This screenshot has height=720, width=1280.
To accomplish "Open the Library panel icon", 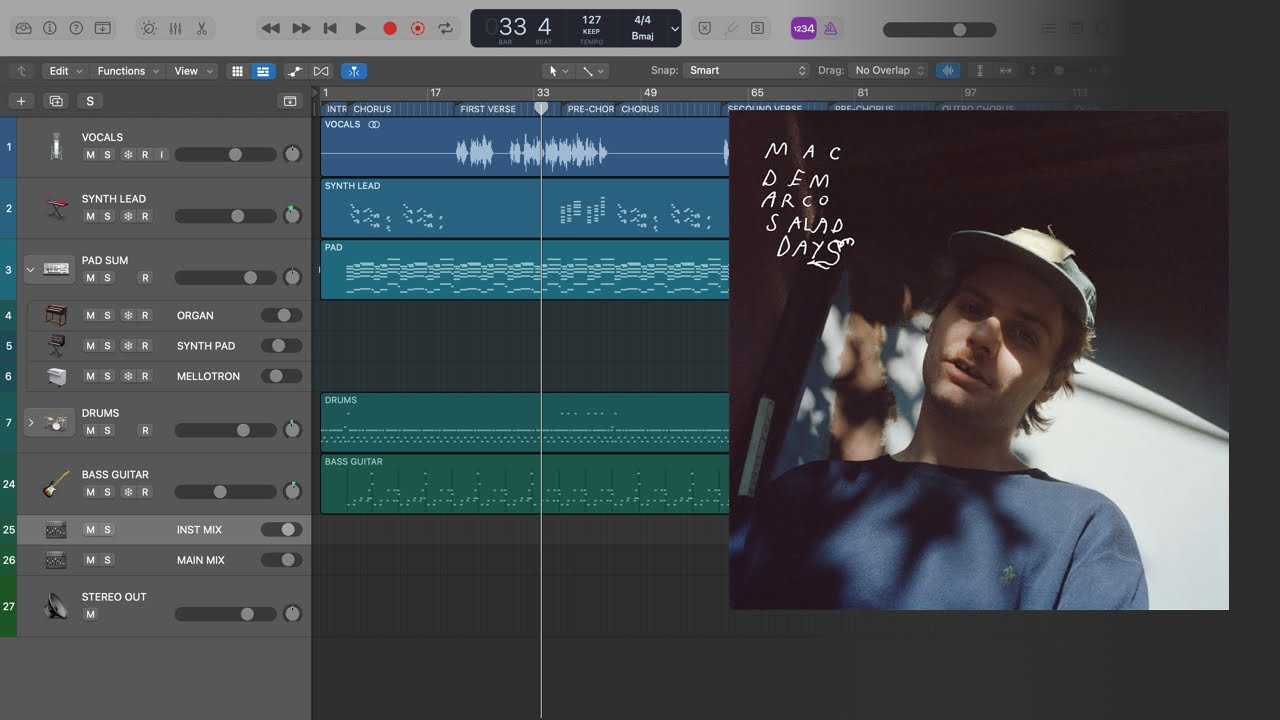I will coord(24,28).
